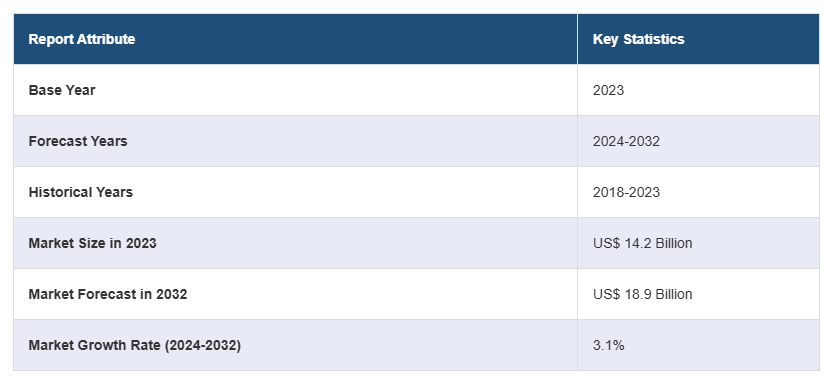This screenshot has height=377, width=826.
Task: Click the word Billion in market size row
Action: pyautogui.click(x=674, y=243)
